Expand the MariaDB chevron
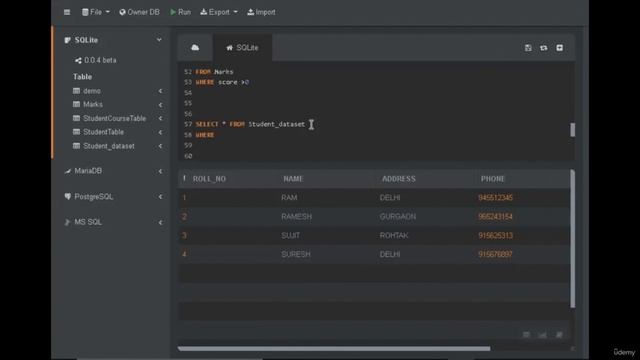640x360 pixels. (x=160, y=171)
